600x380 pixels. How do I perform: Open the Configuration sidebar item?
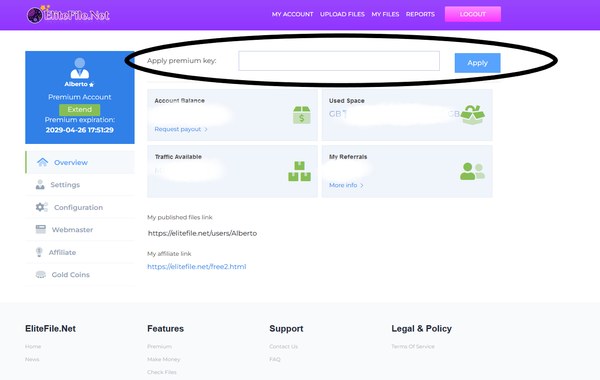coord(80,207)
